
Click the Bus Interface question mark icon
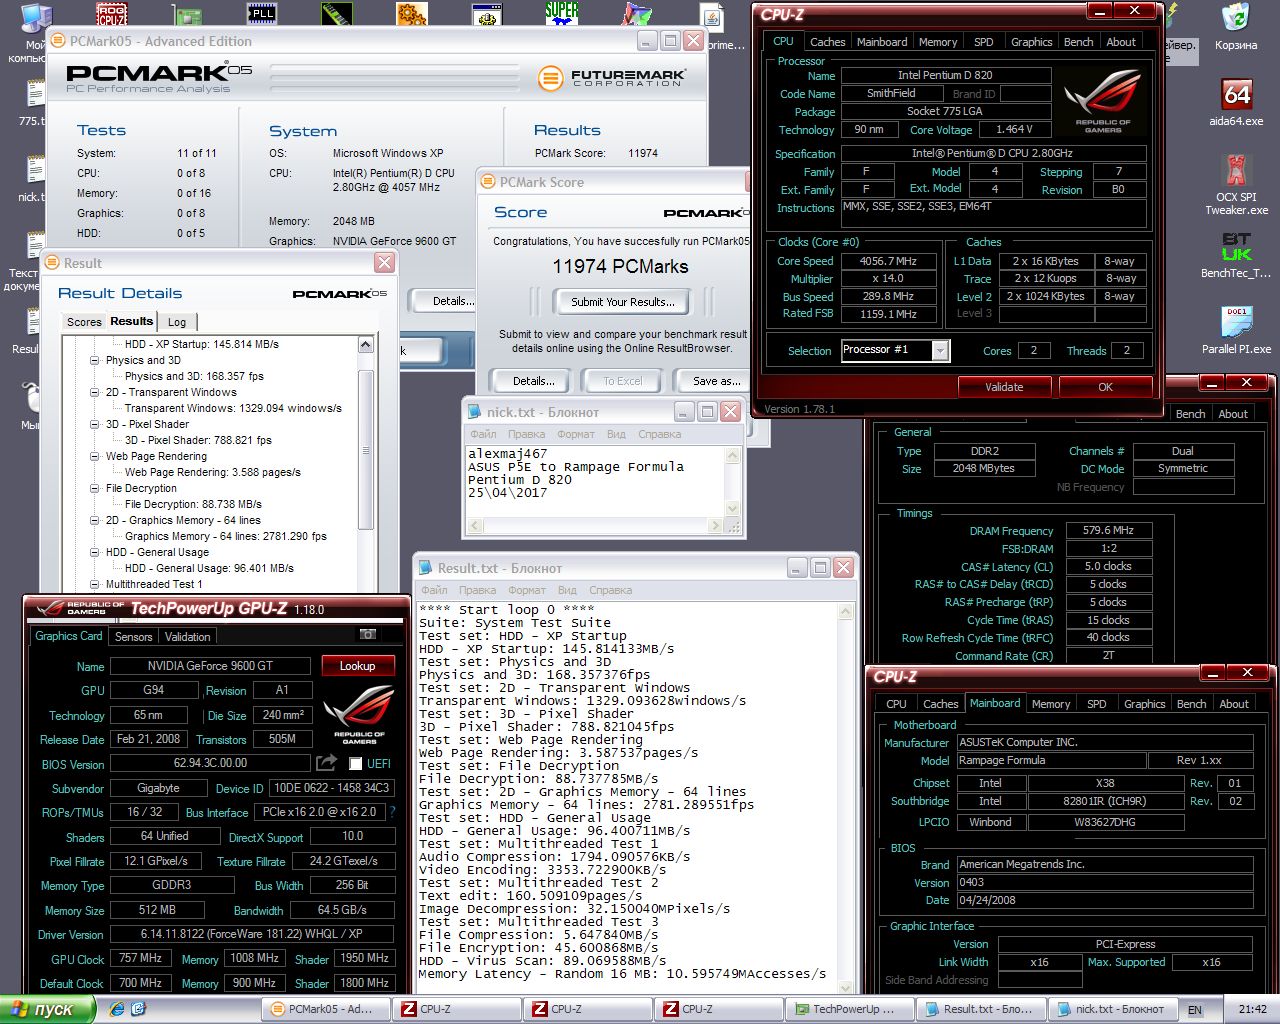point(392,812)
